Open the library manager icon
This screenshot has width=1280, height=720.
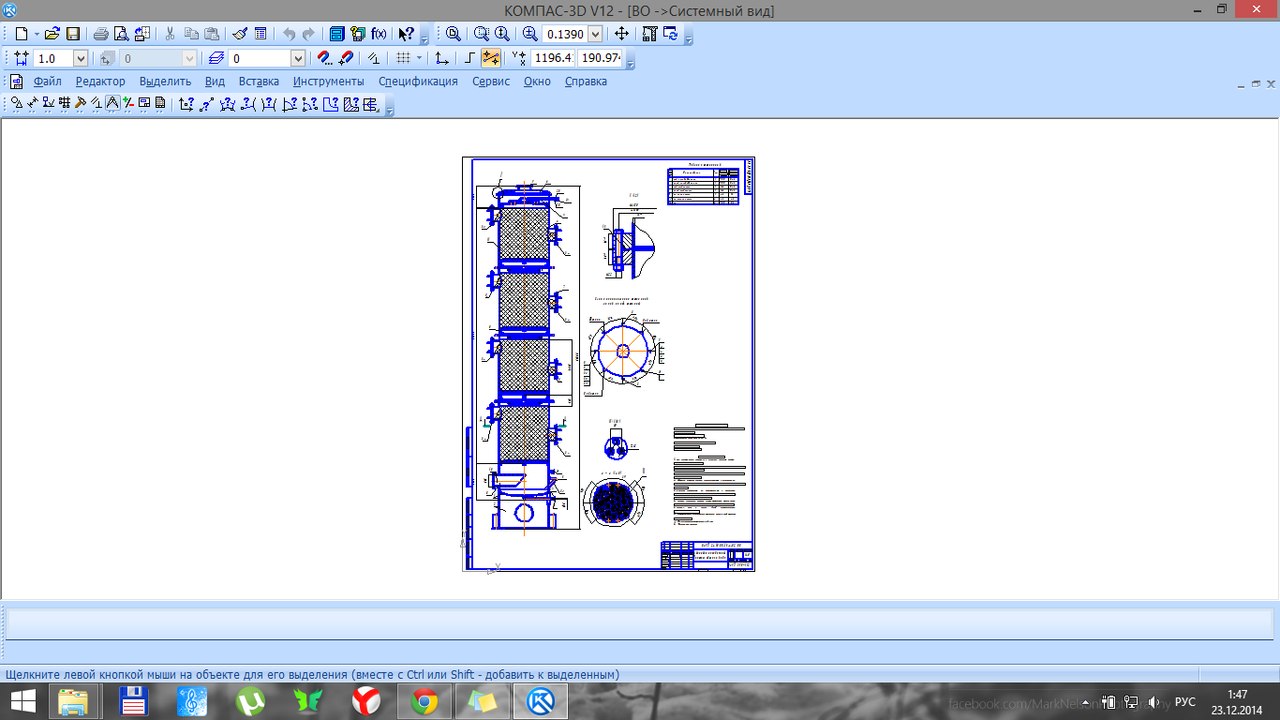tap(337, 33)
